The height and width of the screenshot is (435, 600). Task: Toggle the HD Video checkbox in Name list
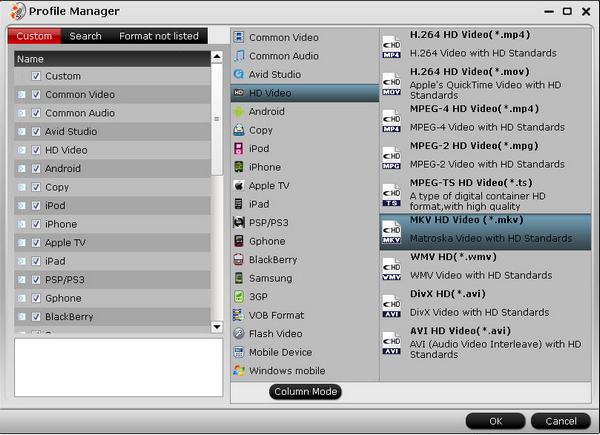pos(36,150)
